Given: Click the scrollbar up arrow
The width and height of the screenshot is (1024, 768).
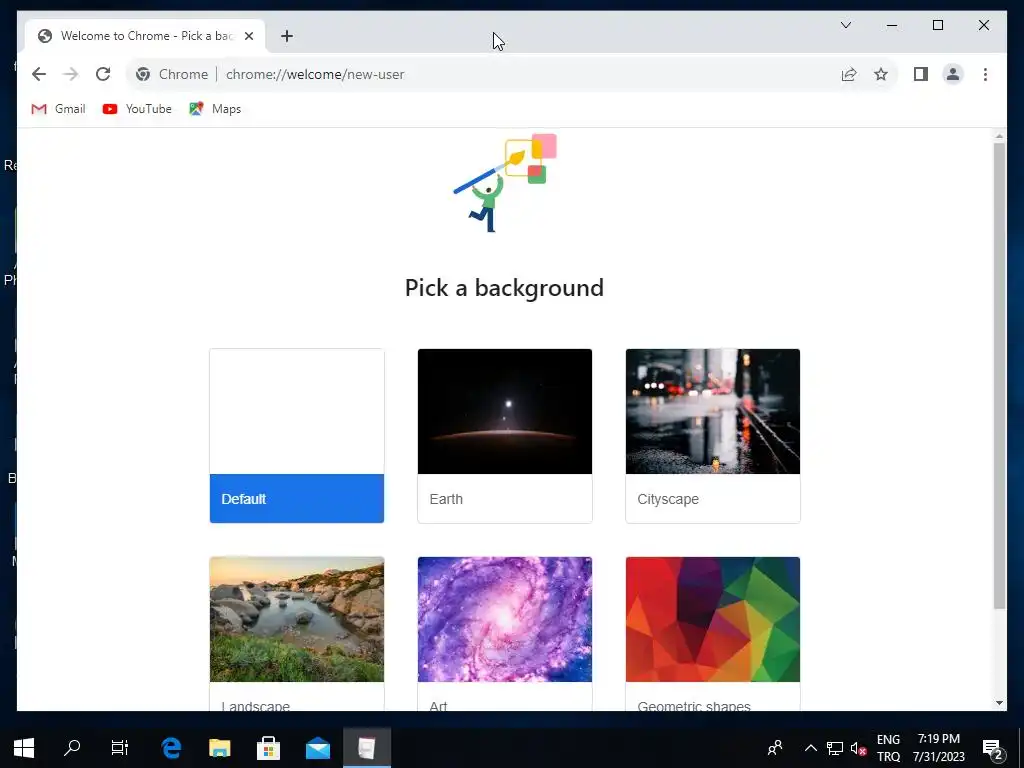Looking at the screenshot, I should coord(999,136).
